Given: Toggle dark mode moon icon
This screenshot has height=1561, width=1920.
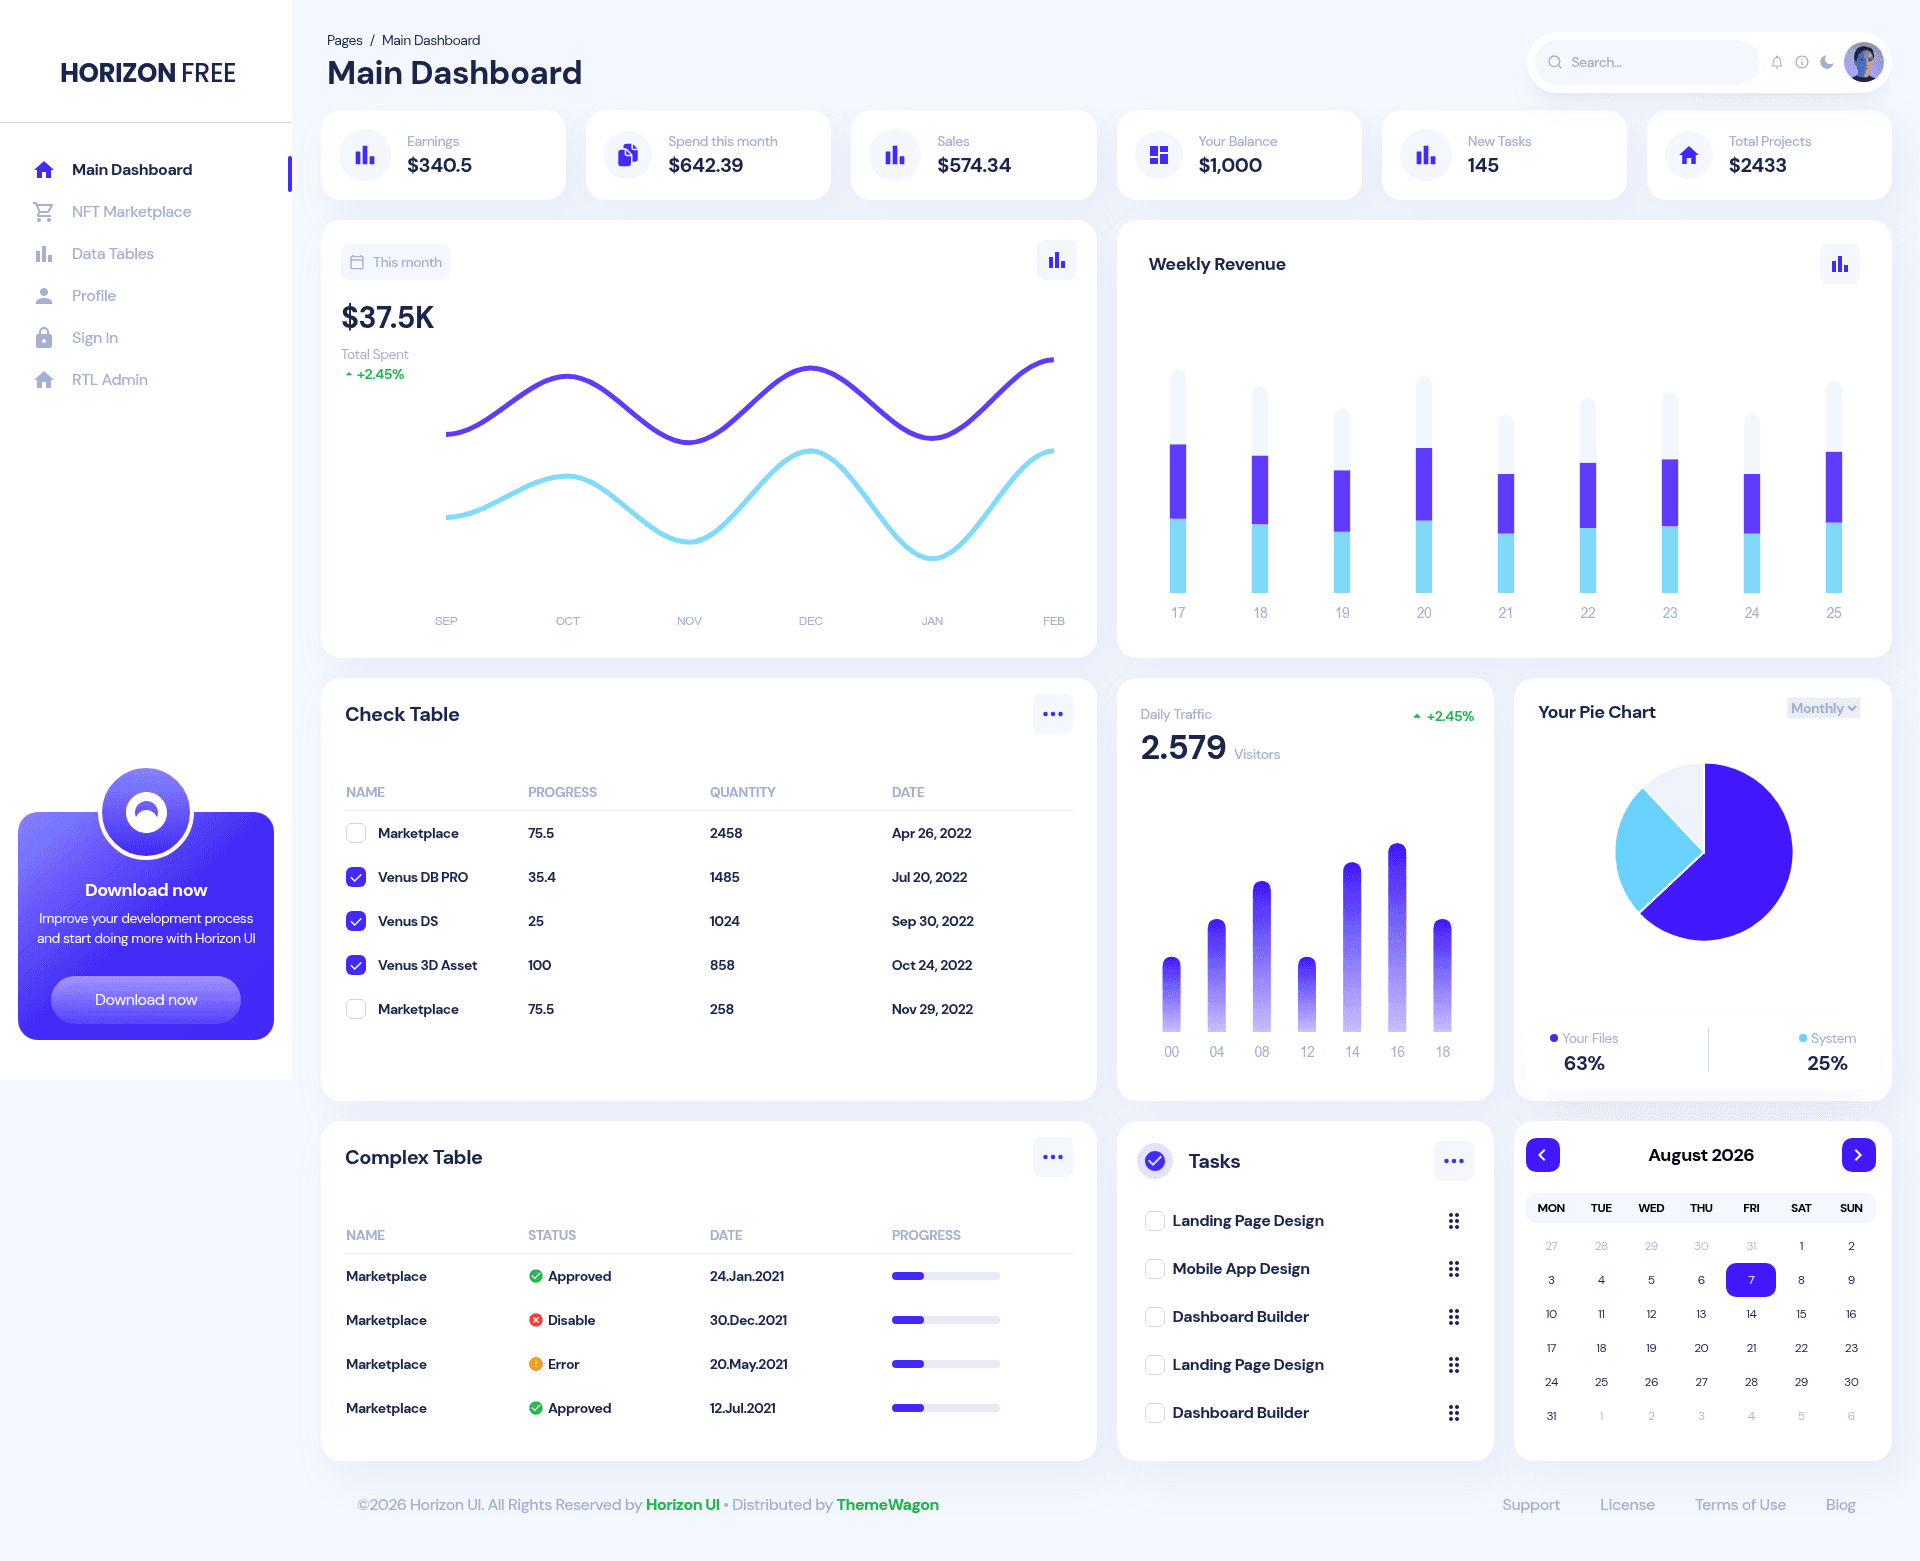Looking at the screenshot, I should (x=1827, y=62).
